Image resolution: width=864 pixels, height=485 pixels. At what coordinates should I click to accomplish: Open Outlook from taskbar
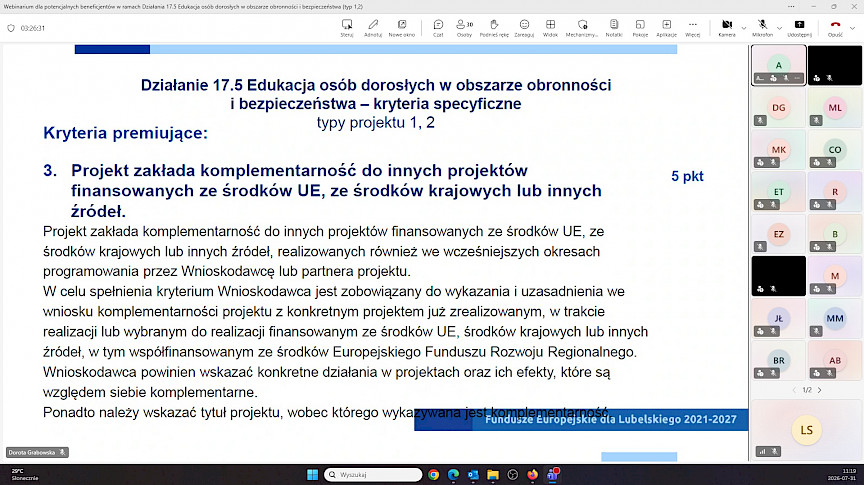tap(473, 475)
